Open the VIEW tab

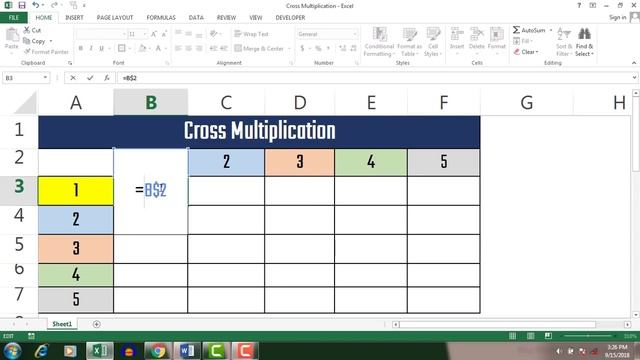point(256,18)
